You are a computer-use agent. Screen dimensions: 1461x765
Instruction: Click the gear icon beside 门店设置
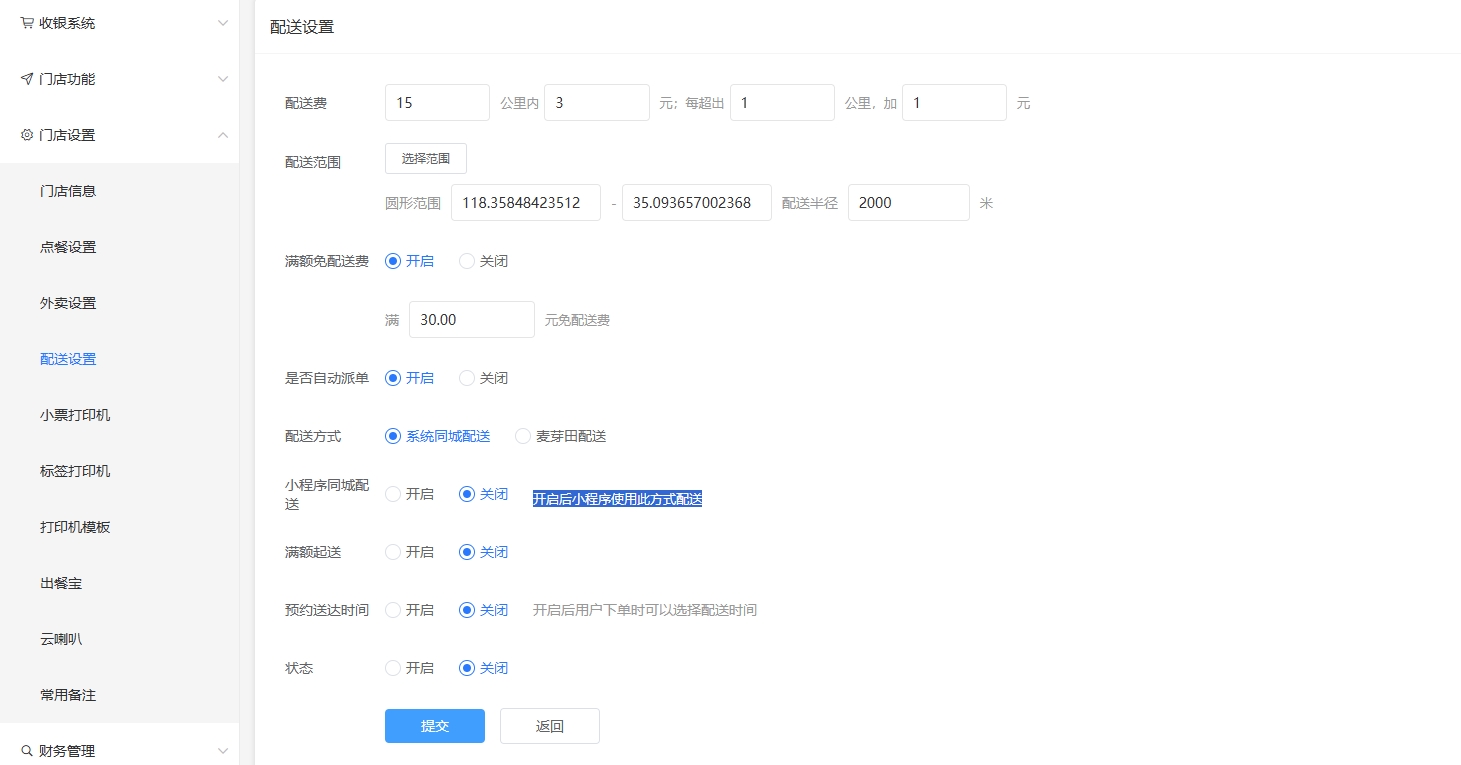[27, 135]
